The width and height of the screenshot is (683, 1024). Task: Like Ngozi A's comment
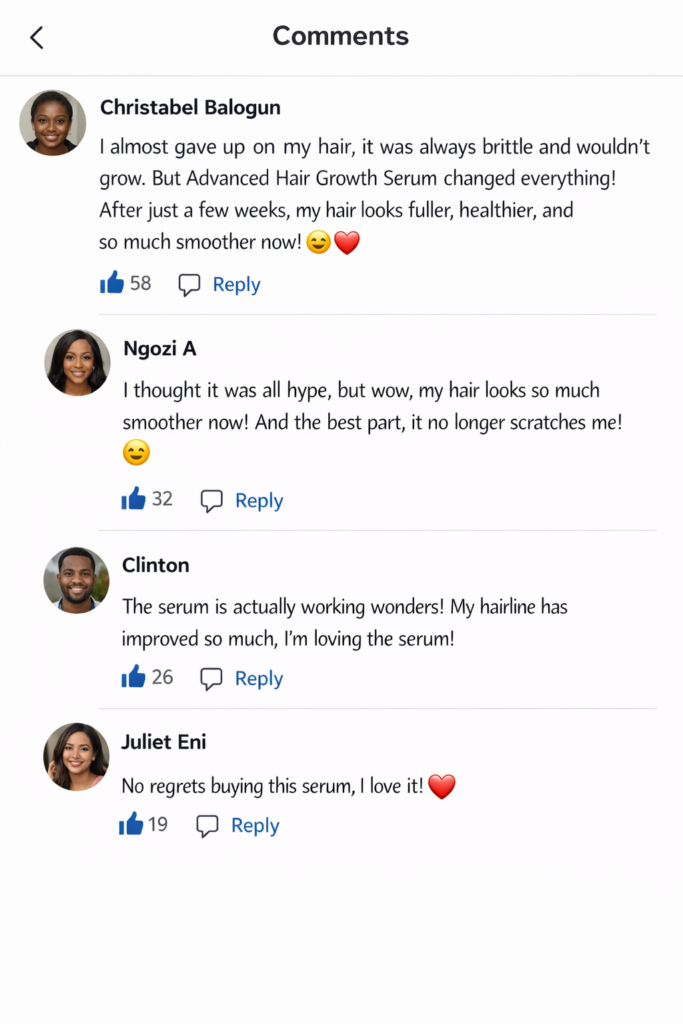[x=134, y=499]
